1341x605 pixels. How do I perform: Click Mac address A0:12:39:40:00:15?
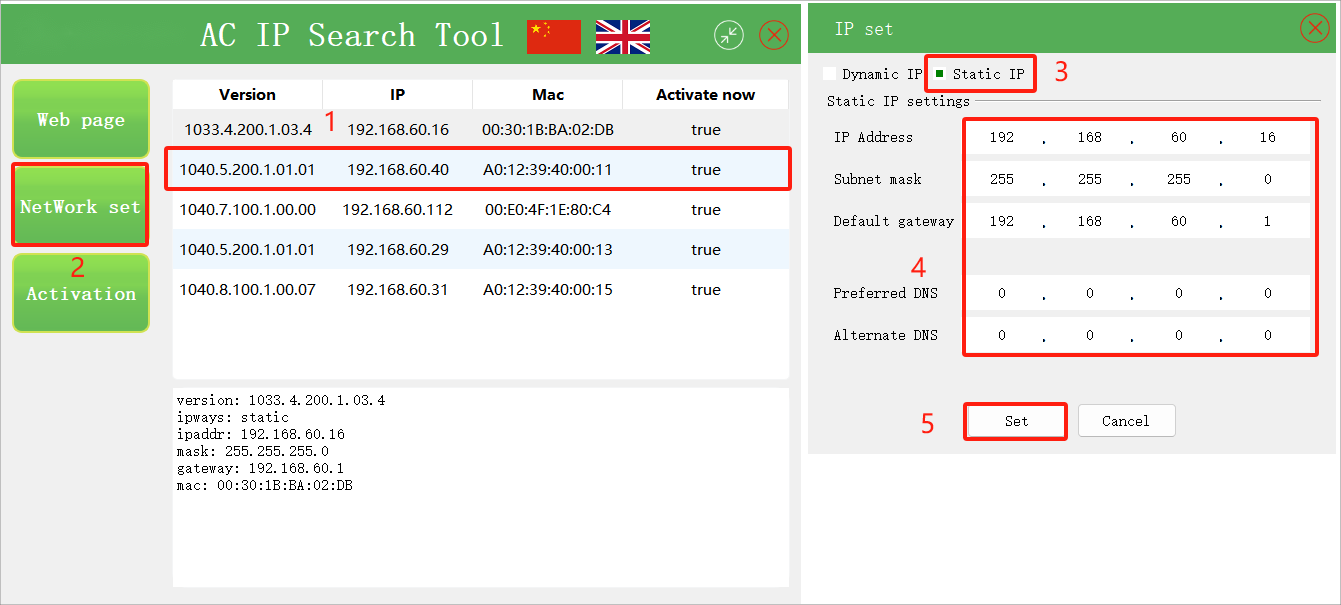548,290
